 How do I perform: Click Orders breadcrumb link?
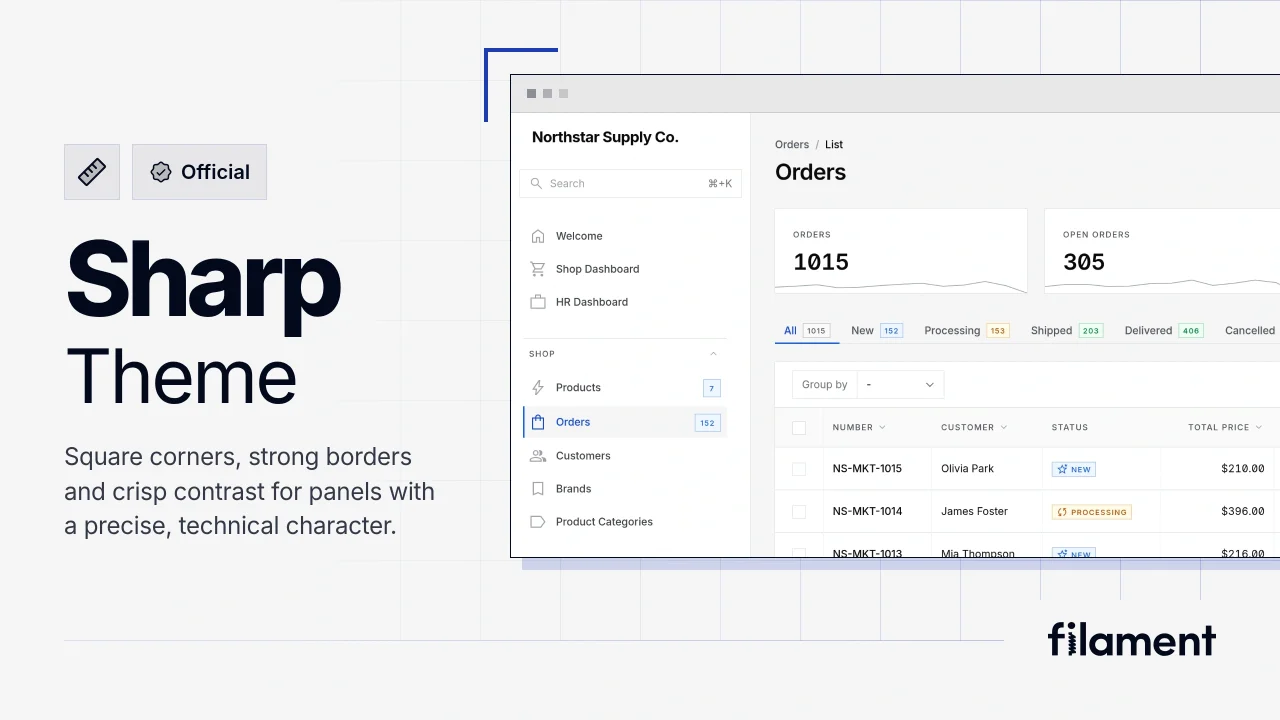pyautogui.click(x=792, y=145)
